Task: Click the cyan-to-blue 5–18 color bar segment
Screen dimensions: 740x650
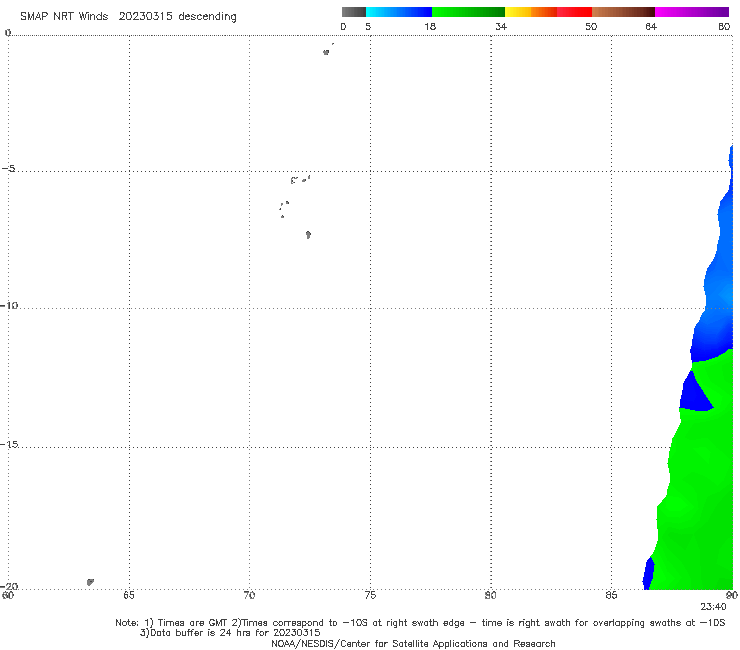Action: pyautogui.click(x=399, y=12)
